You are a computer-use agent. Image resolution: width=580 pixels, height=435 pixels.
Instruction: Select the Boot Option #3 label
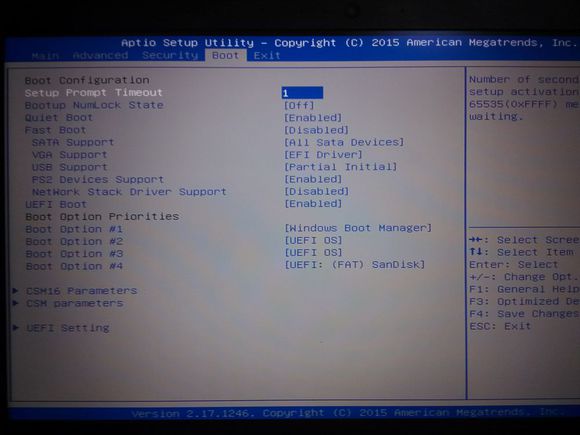pyautogui.click(x=74, y=254)
